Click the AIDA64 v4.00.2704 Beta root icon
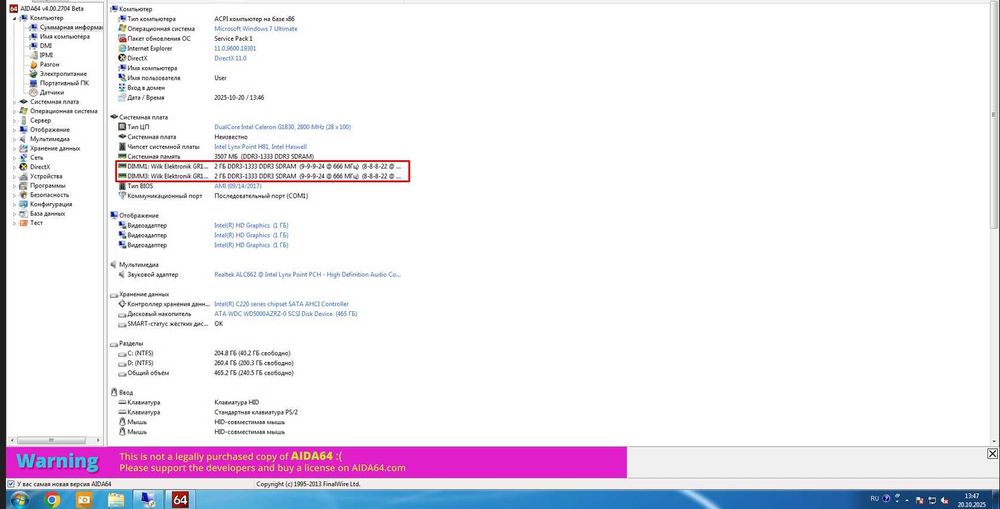 tap(13, 9)
